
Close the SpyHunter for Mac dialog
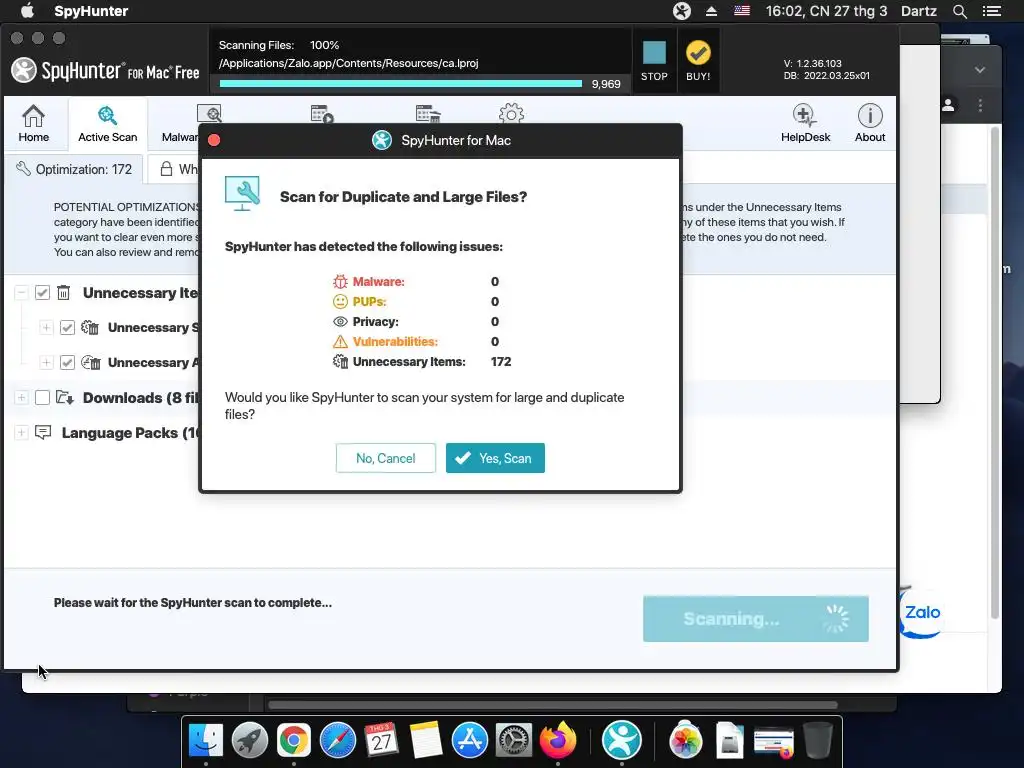pos(214,140)
